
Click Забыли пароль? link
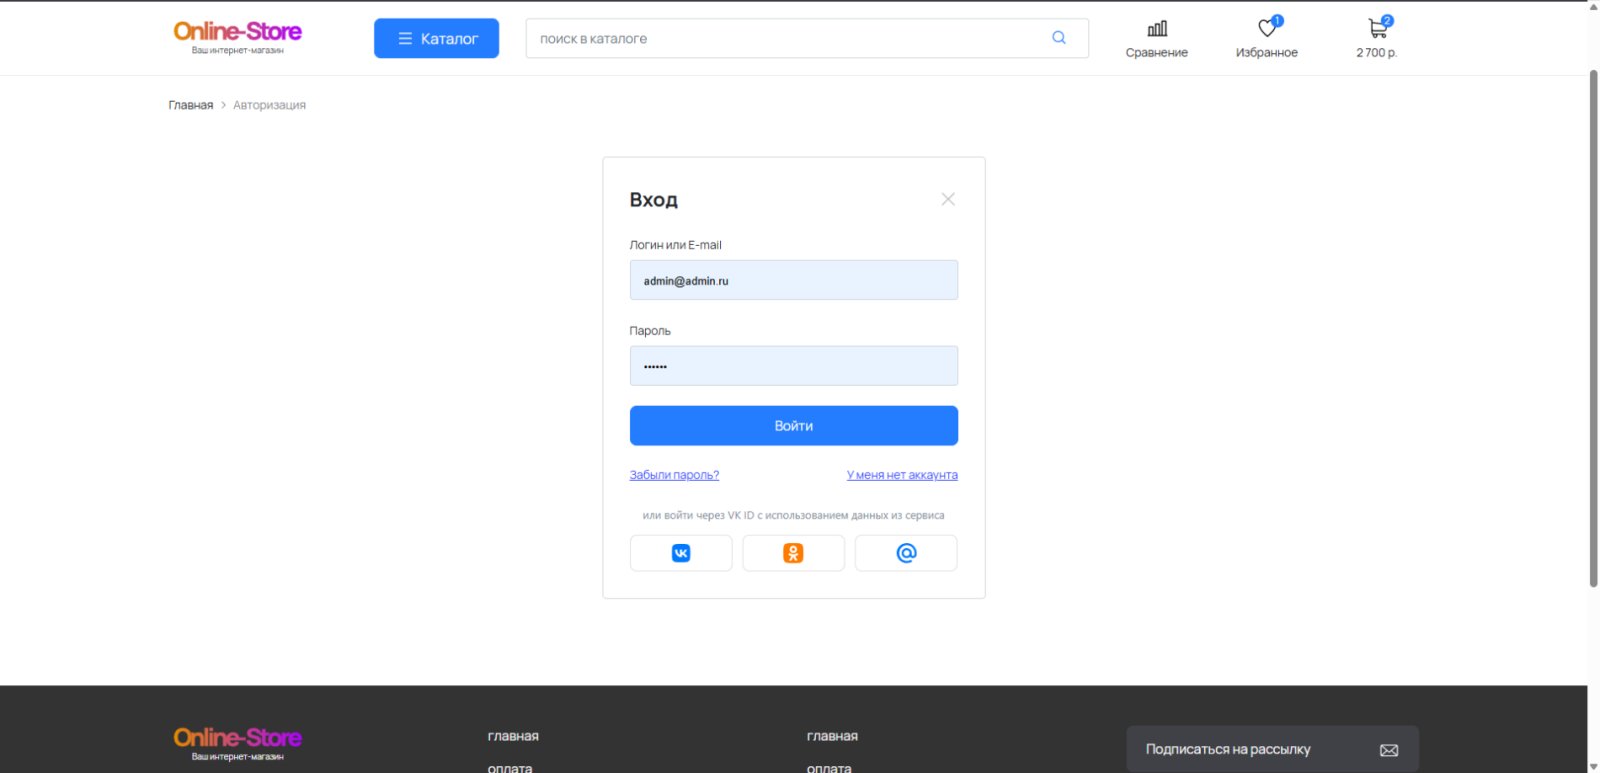(x=674, y=475)
